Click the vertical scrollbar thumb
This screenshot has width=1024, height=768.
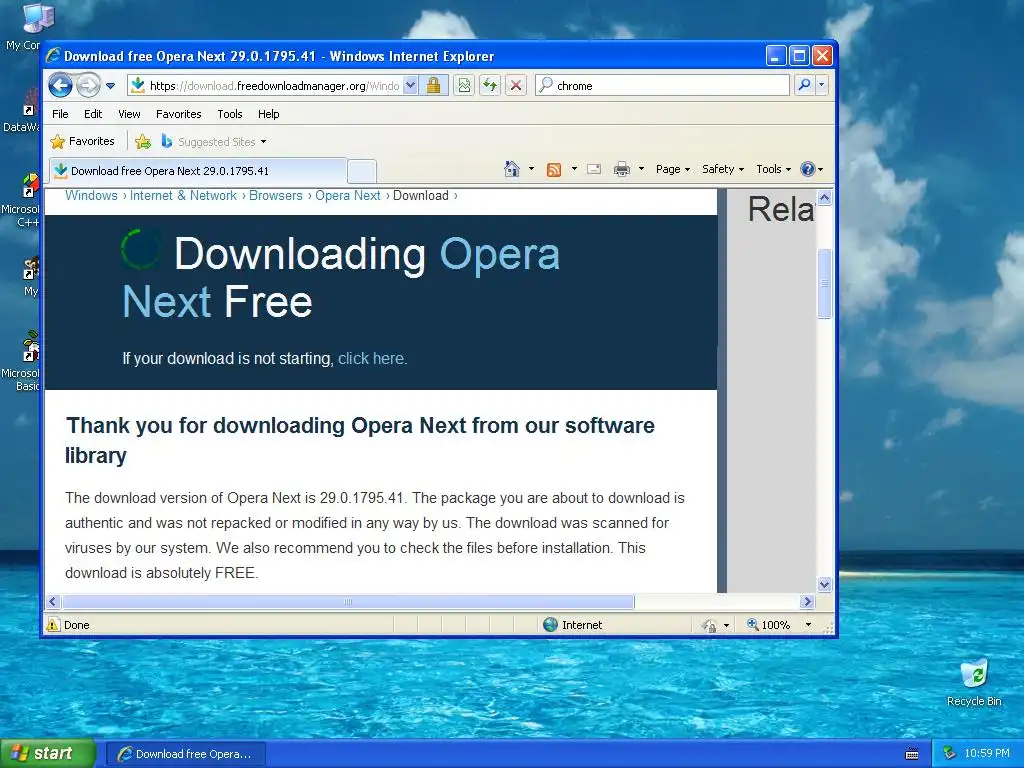coord(824,283)
